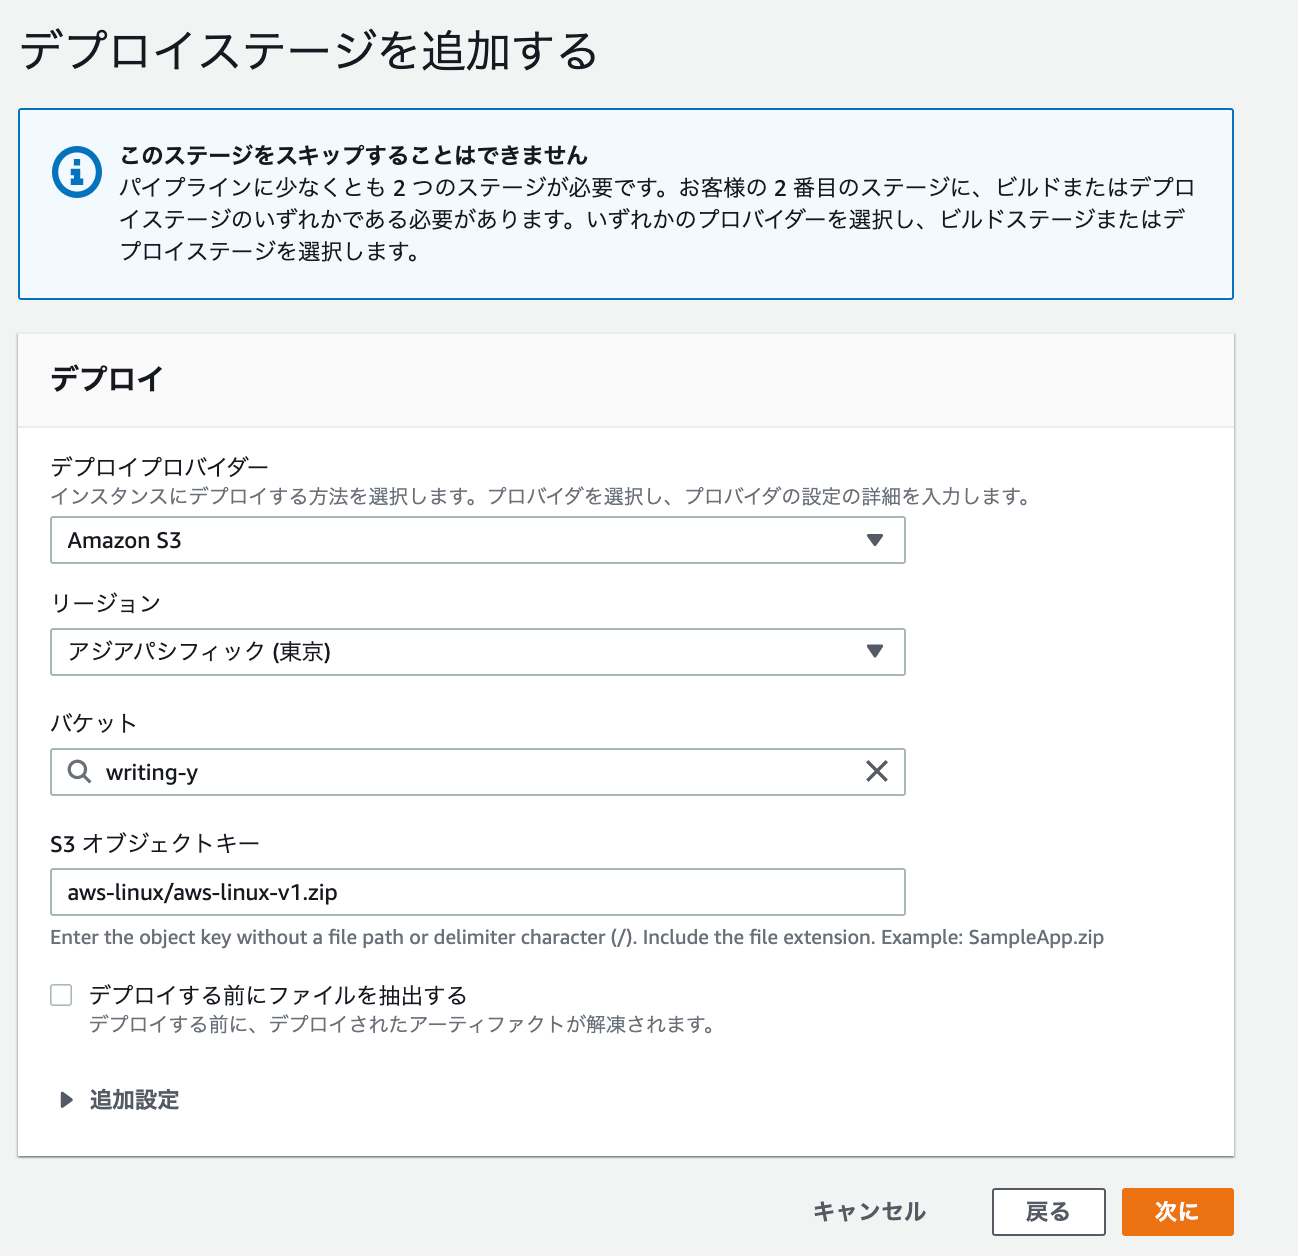Click the デプロイプロバイダー label
Screen dimensions: 1298x1256
pyautogui.click(x=160, y=467)
